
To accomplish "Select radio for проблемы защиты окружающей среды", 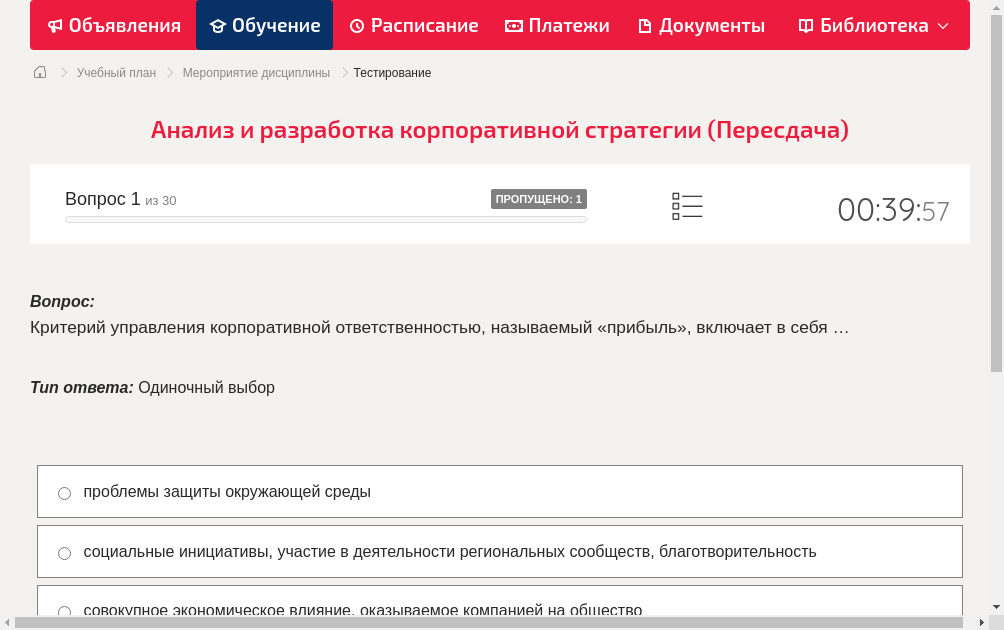I will [x=65, y=493].
